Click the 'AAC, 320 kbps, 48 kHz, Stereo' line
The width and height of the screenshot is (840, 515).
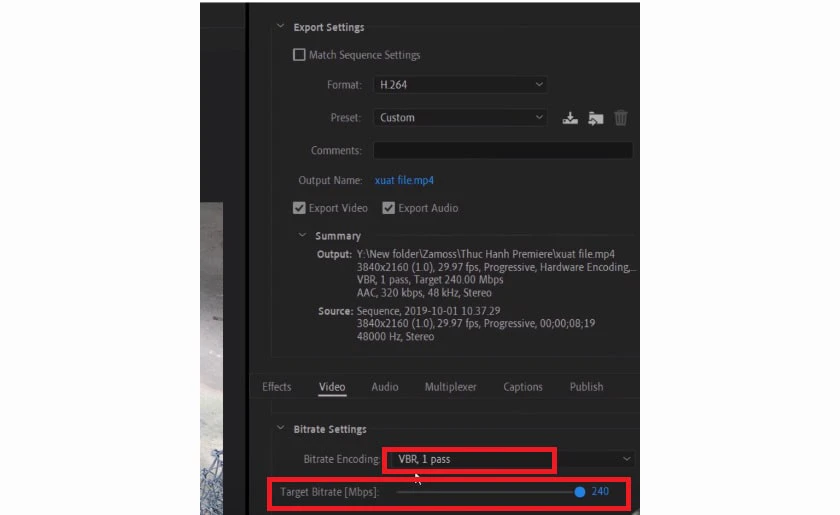click(x=424, y=293)
